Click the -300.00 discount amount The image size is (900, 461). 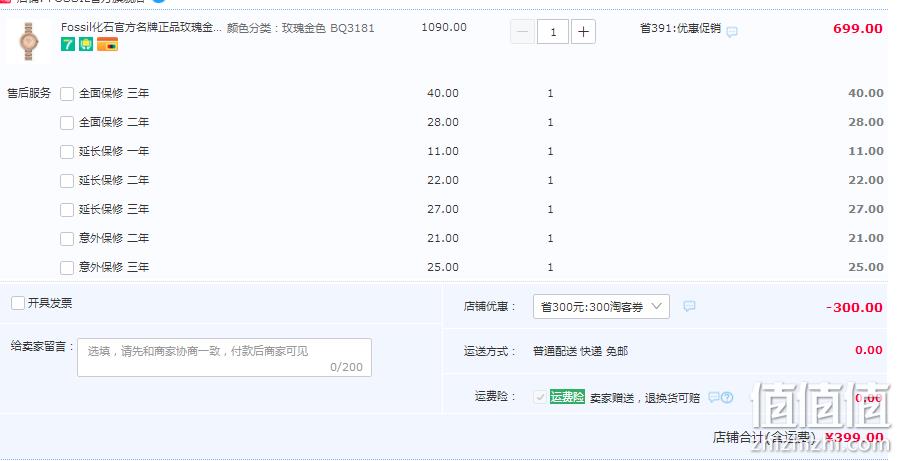pos(854,307)
